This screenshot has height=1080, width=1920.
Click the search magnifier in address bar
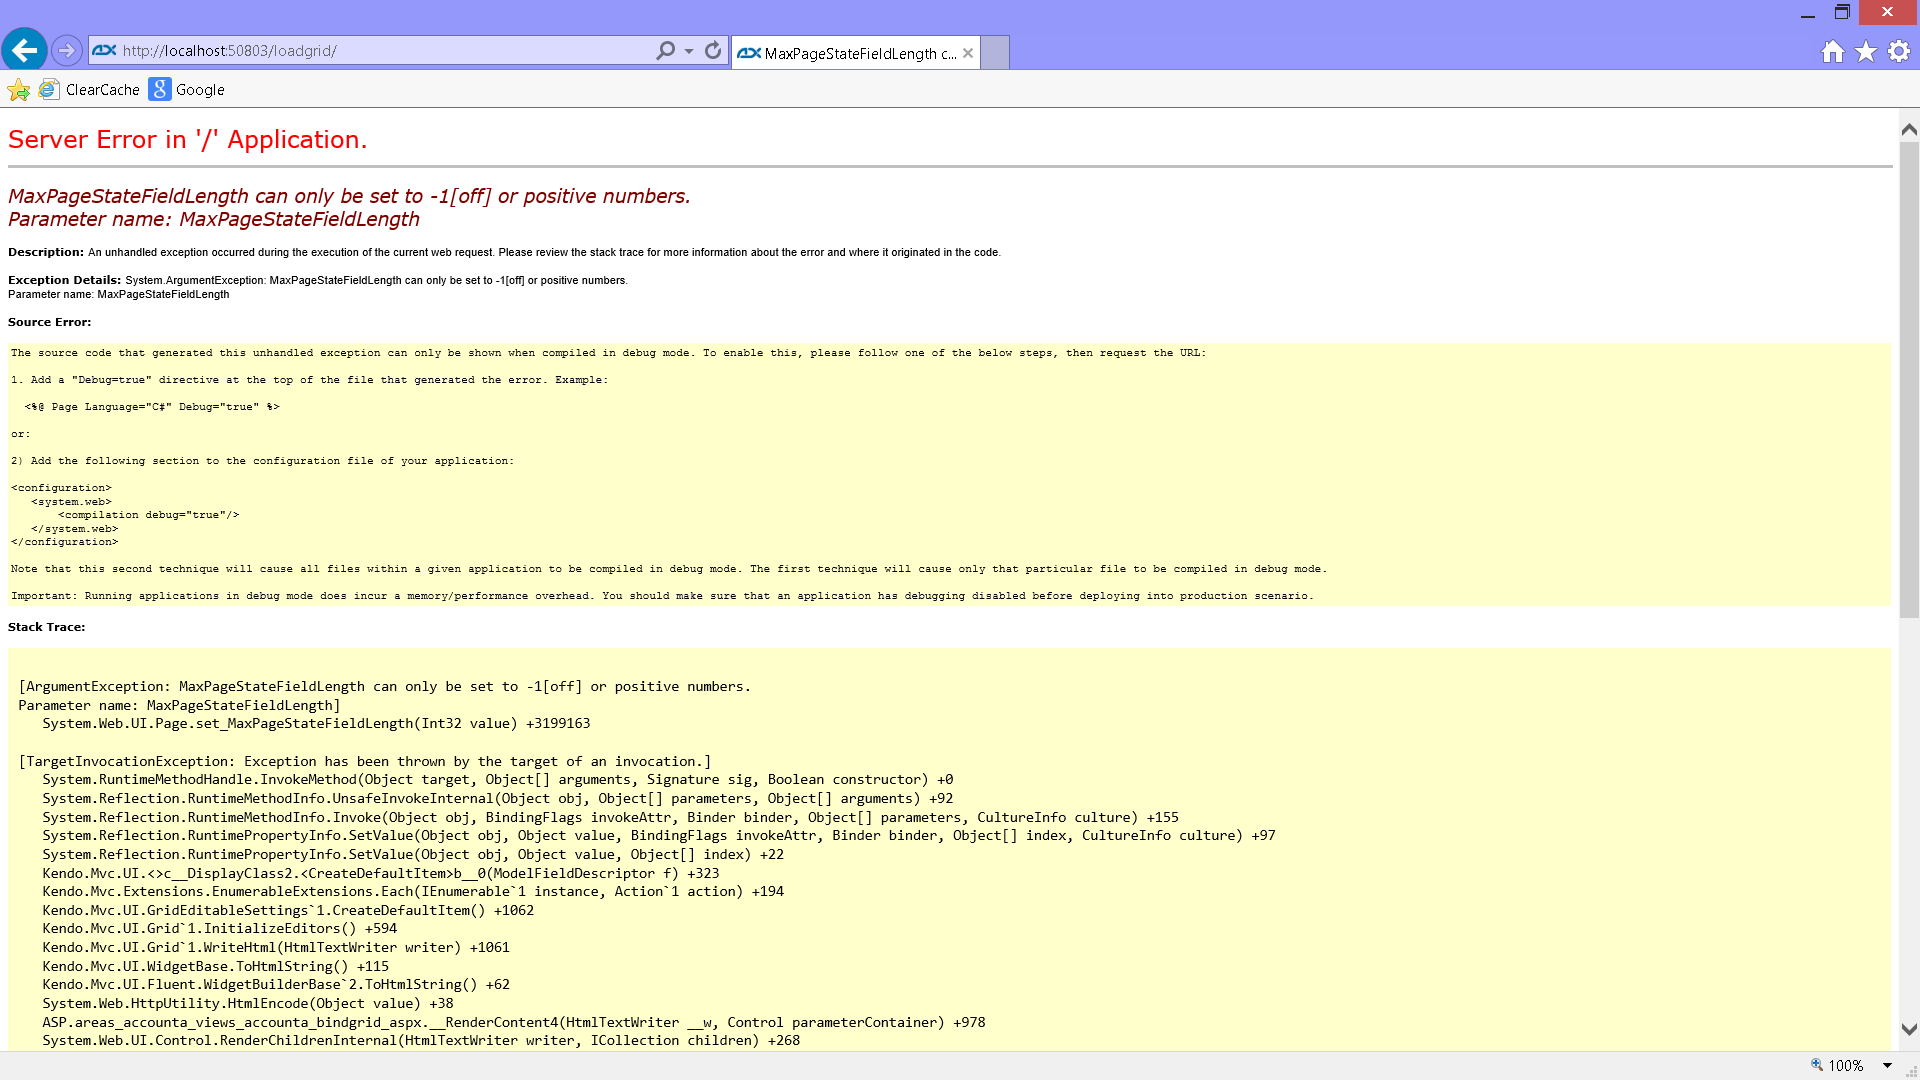[x=665, y=50]
